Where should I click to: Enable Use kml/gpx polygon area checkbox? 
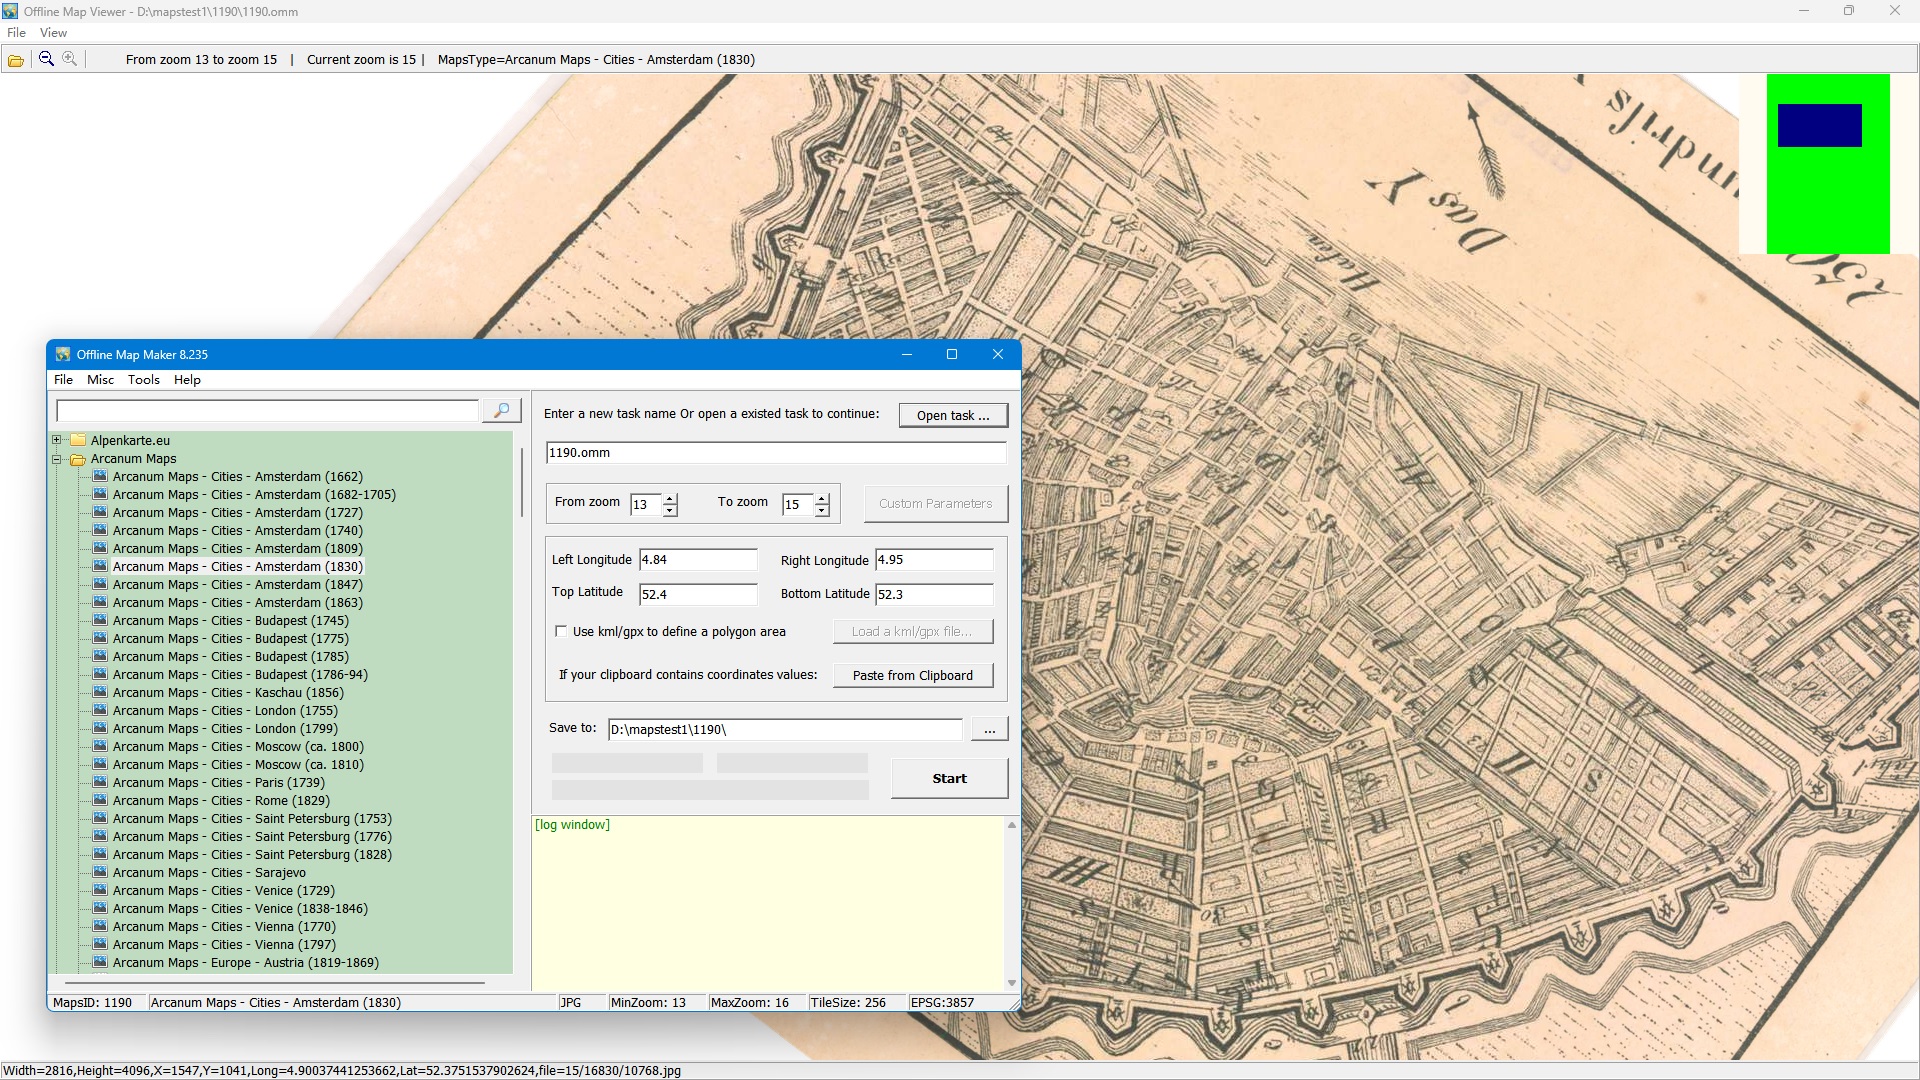point(561,632)
